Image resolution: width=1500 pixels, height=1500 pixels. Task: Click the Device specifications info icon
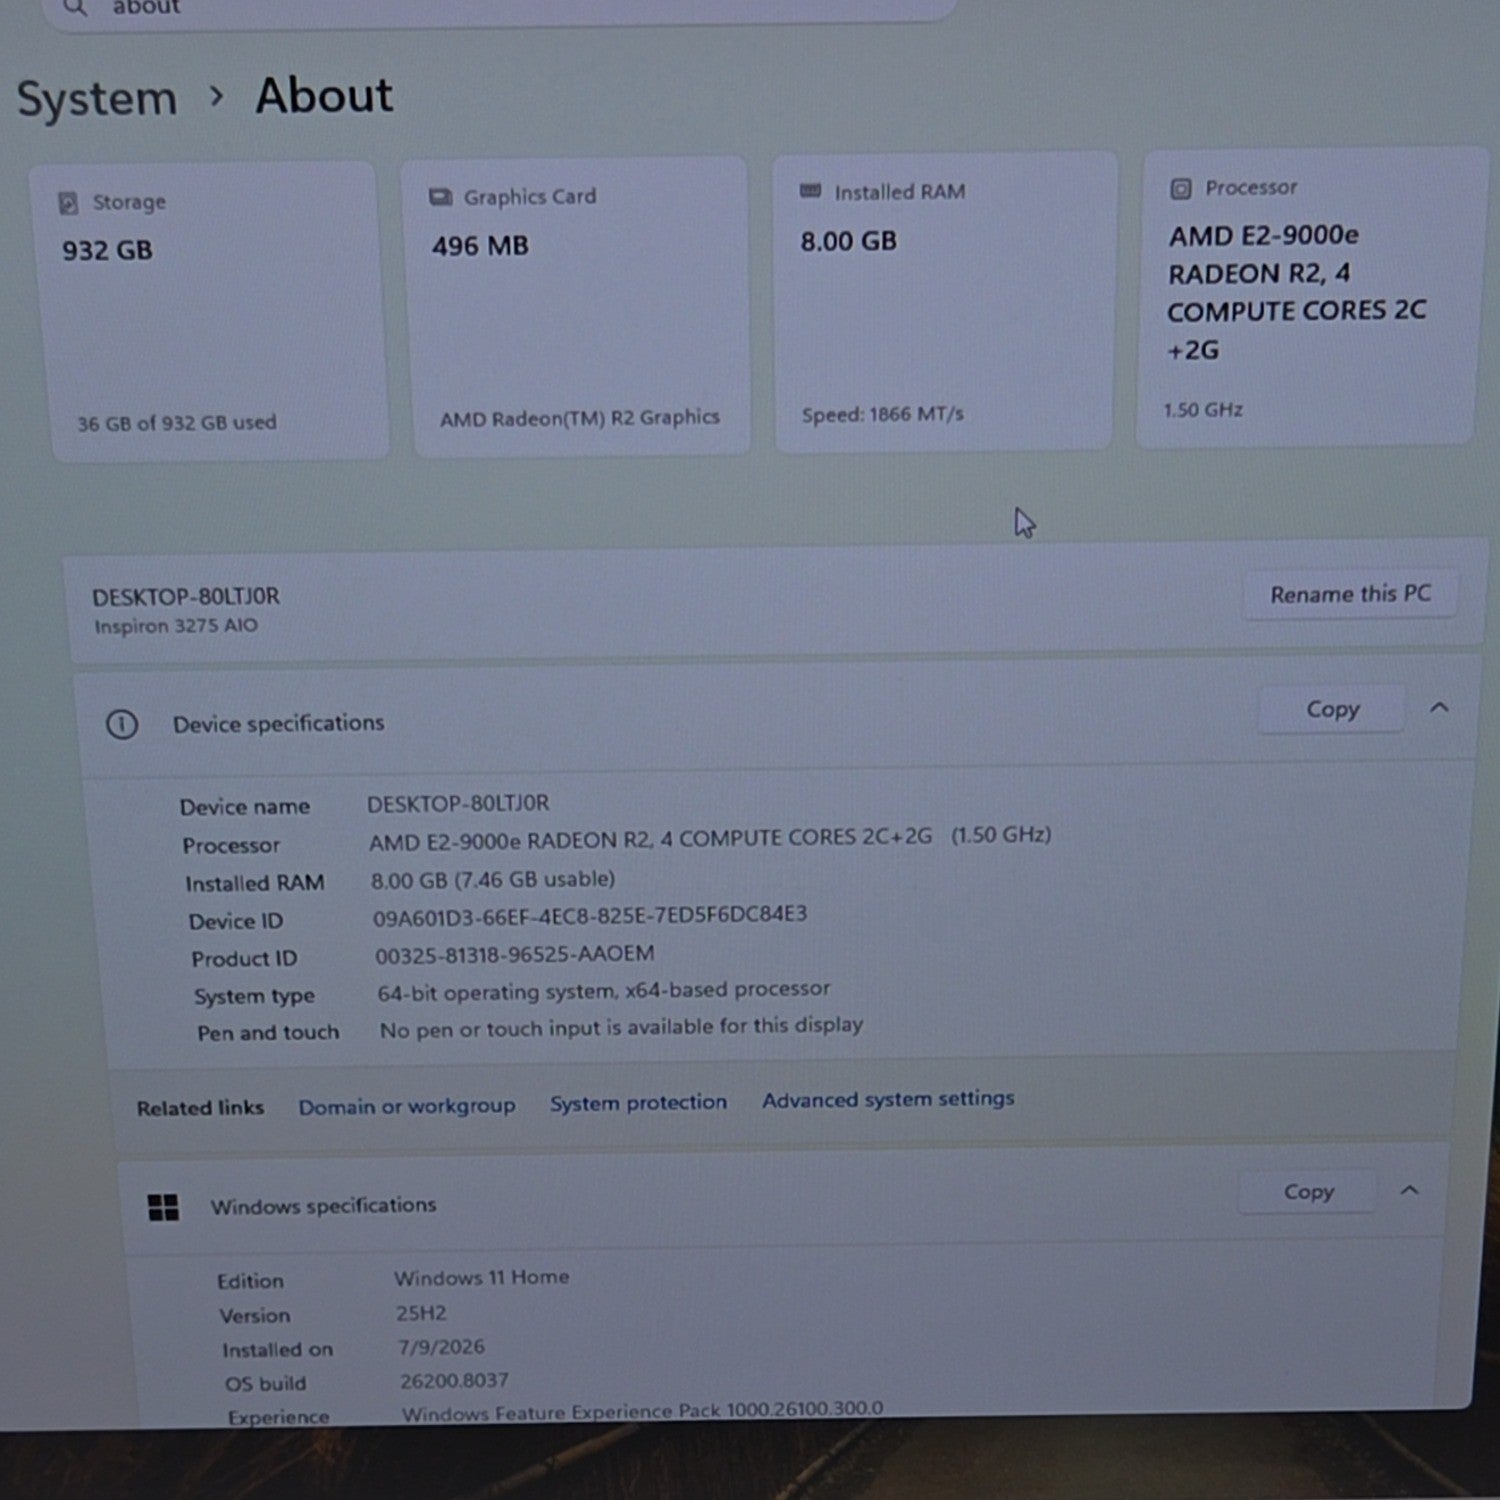122,724
